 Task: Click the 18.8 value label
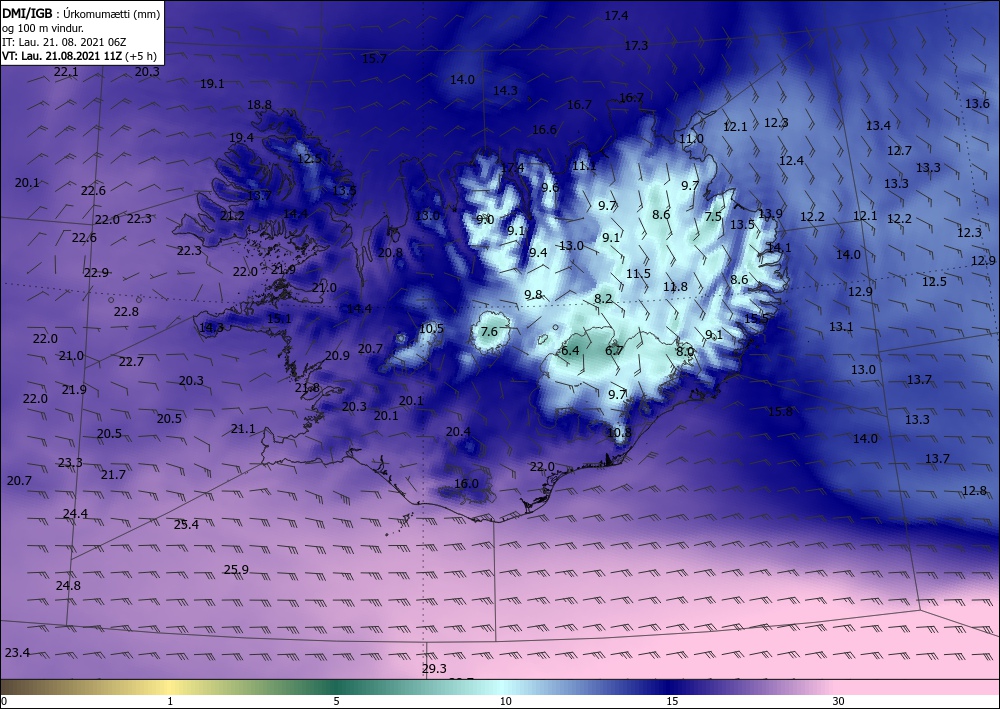[260, 105]
